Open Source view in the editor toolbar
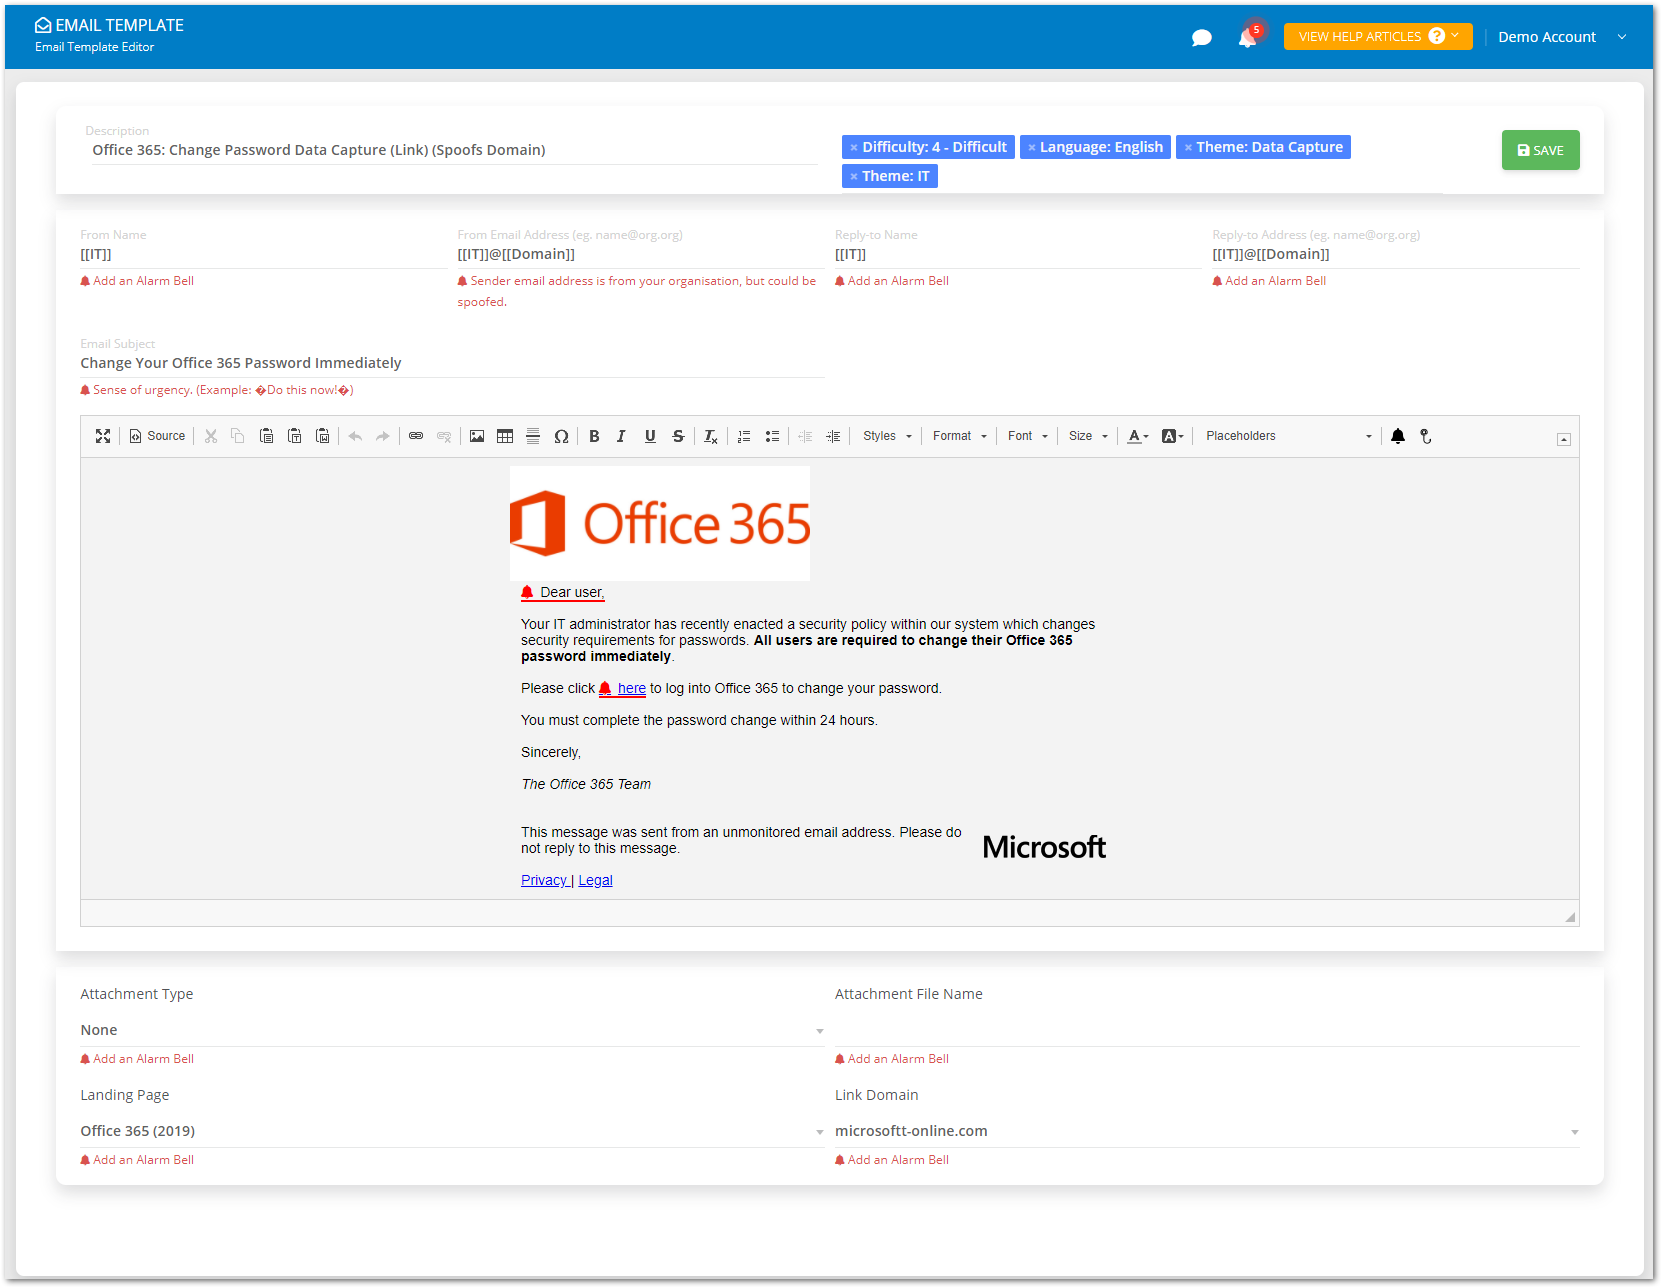Viewport: 1662px width, 1288px height. [x=158, y=436]
